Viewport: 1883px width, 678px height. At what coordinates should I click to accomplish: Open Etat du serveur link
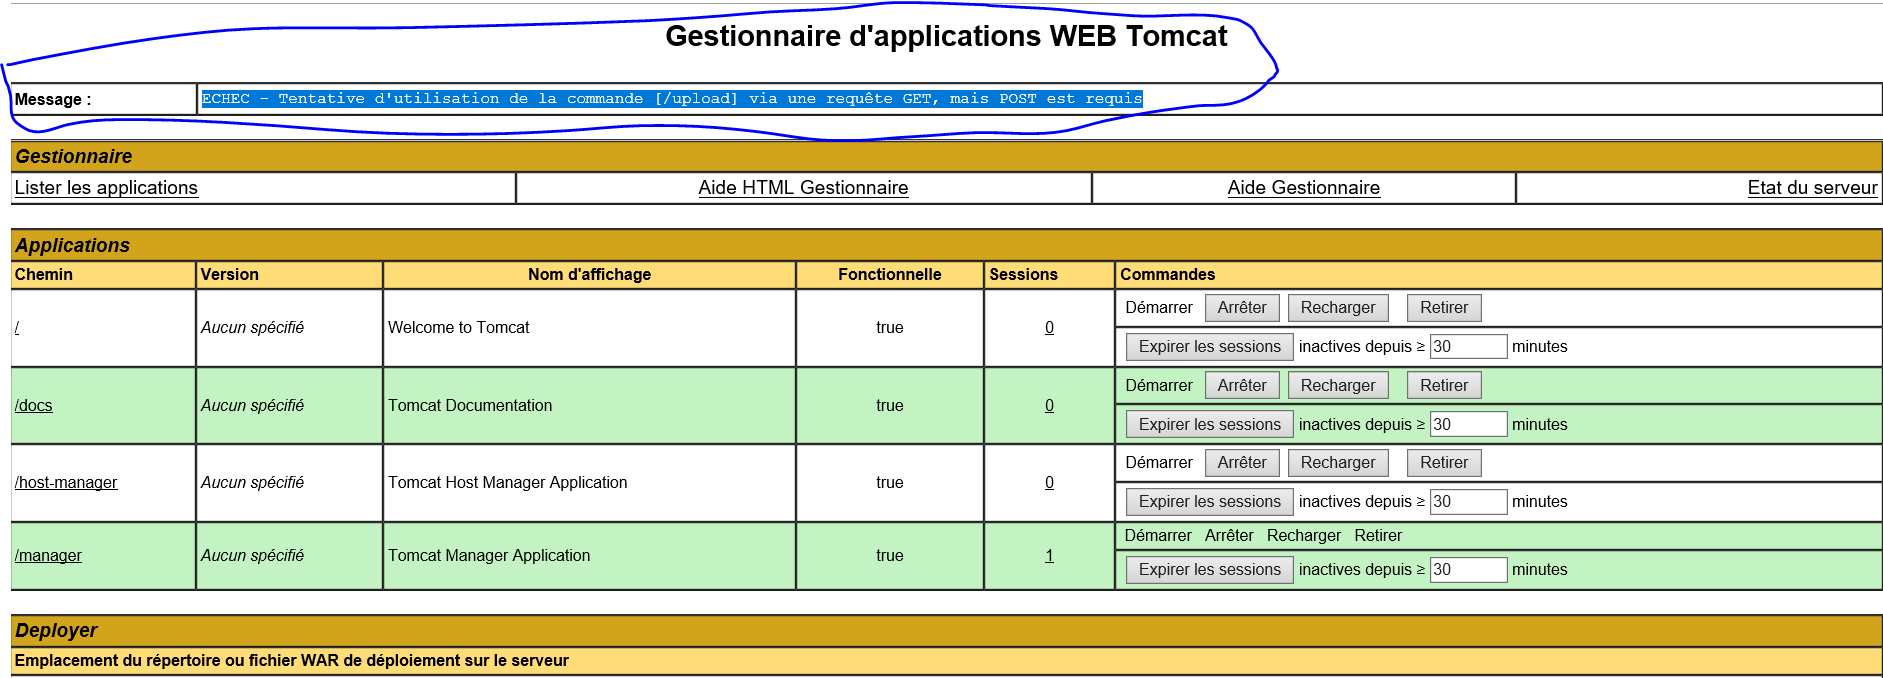(1812, 188)
